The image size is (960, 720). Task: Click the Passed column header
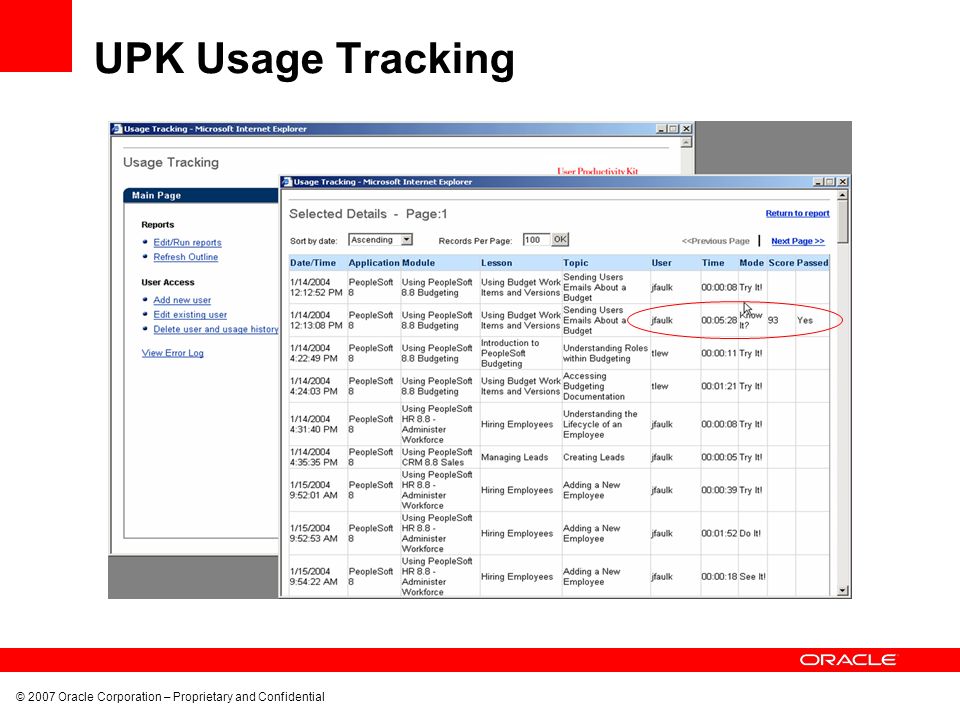(812, 263)
